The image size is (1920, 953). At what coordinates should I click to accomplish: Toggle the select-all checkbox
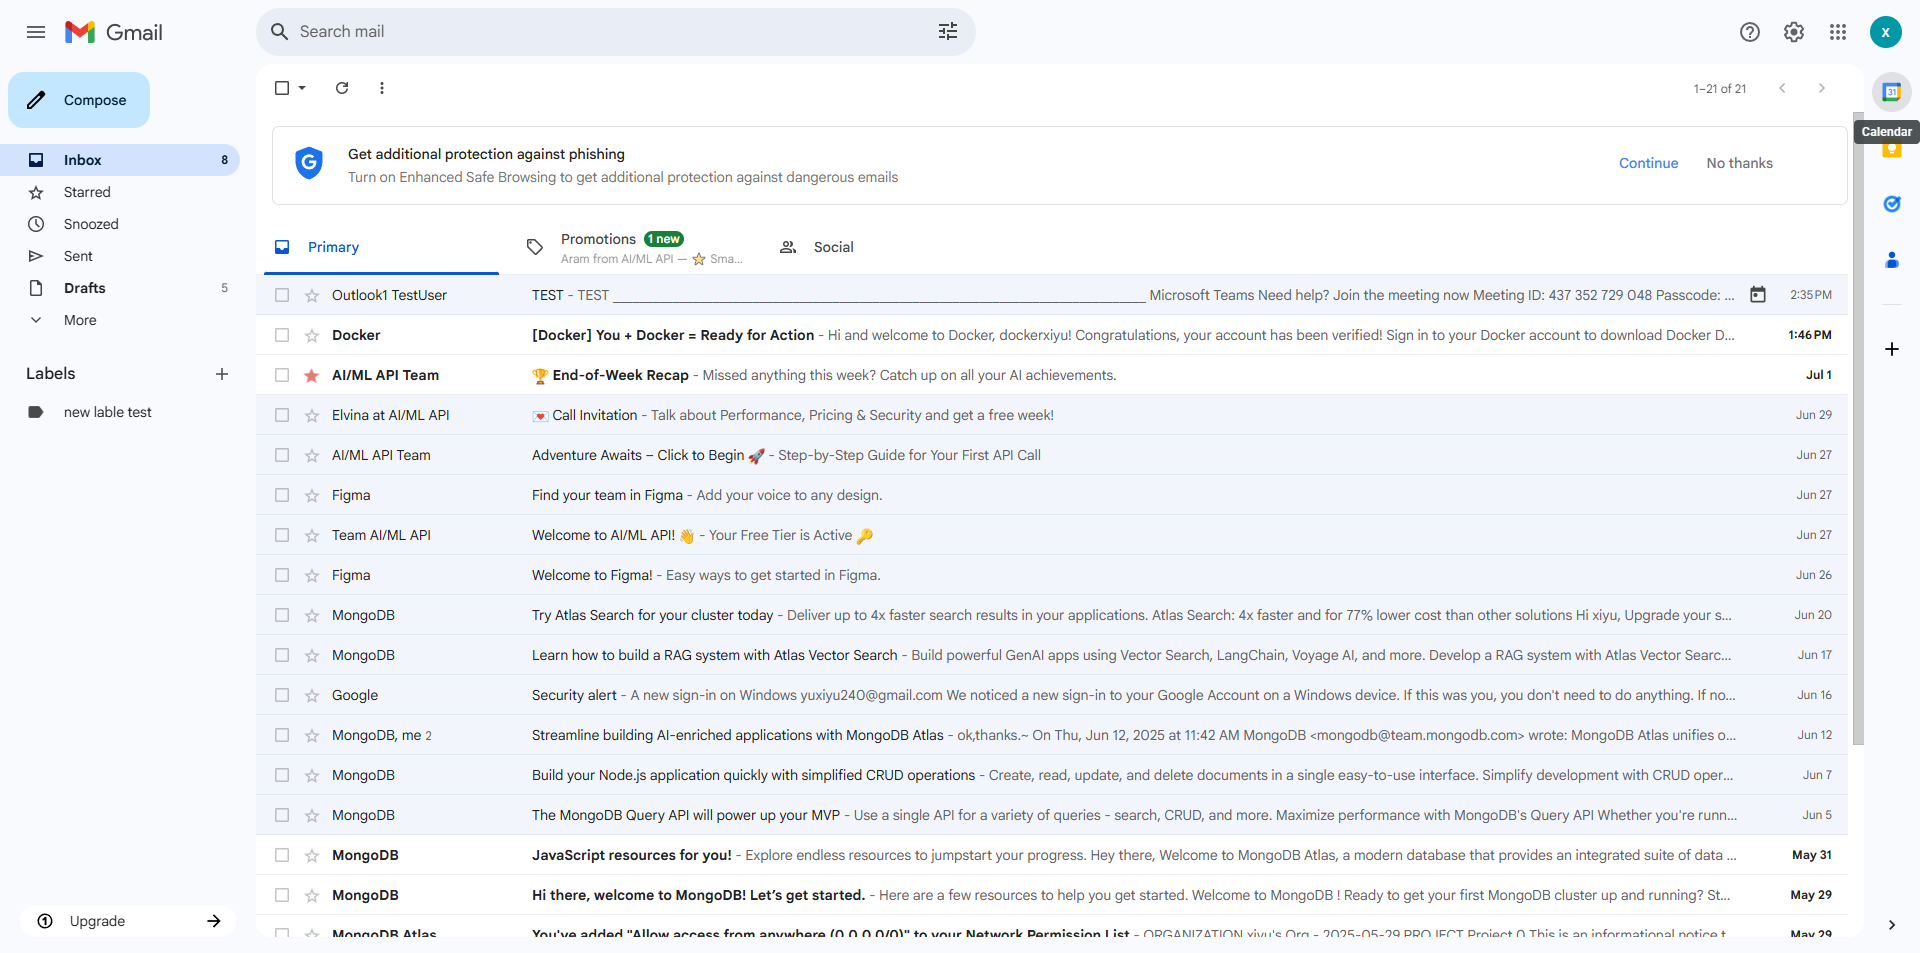pyautogui.click(x=282, y=88)
